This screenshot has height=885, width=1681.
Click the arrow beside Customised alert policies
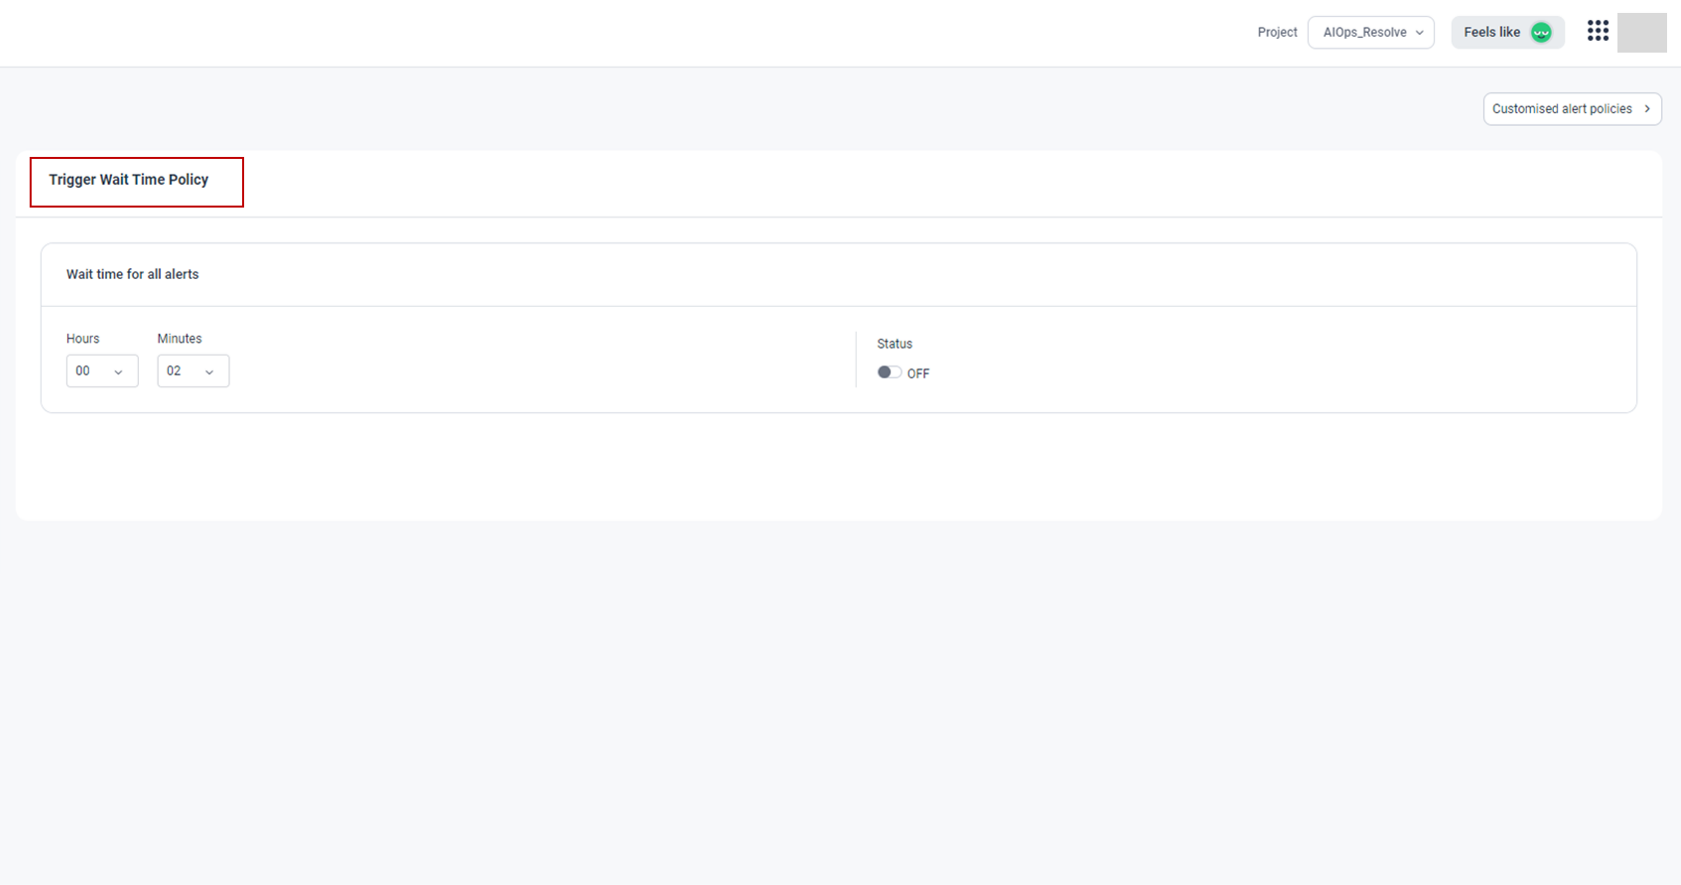(x=1647, y=109)
